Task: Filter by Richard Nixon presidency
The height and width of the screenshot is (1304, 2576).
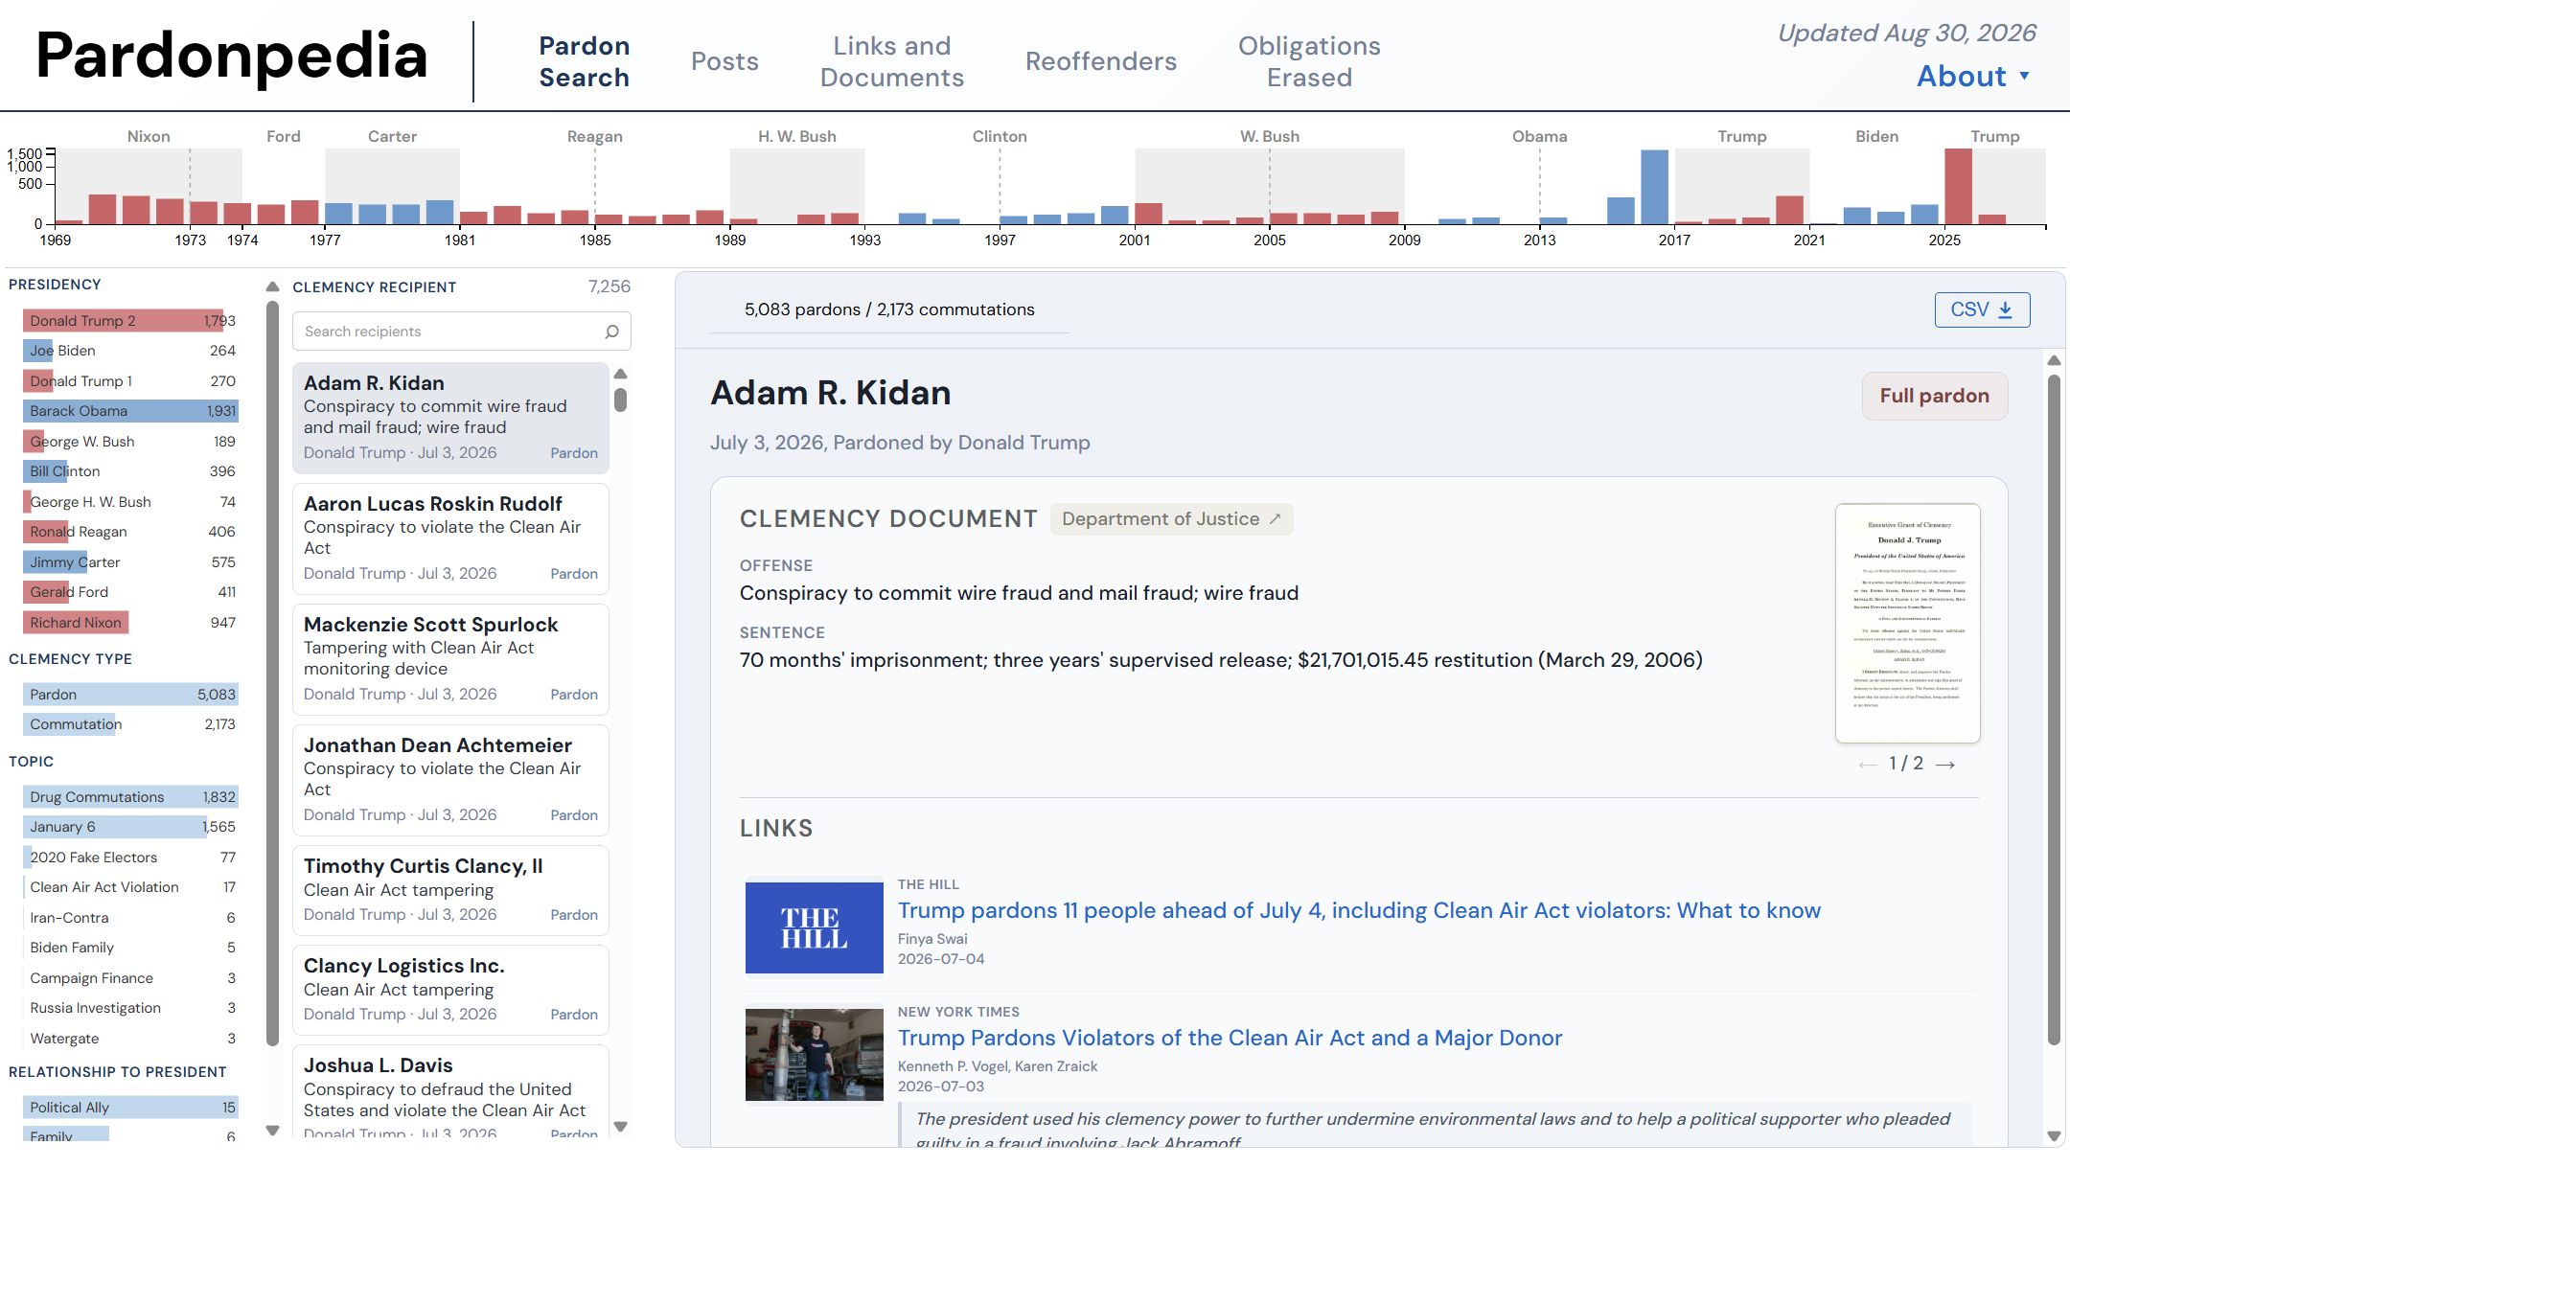Action: click(130, 623)
